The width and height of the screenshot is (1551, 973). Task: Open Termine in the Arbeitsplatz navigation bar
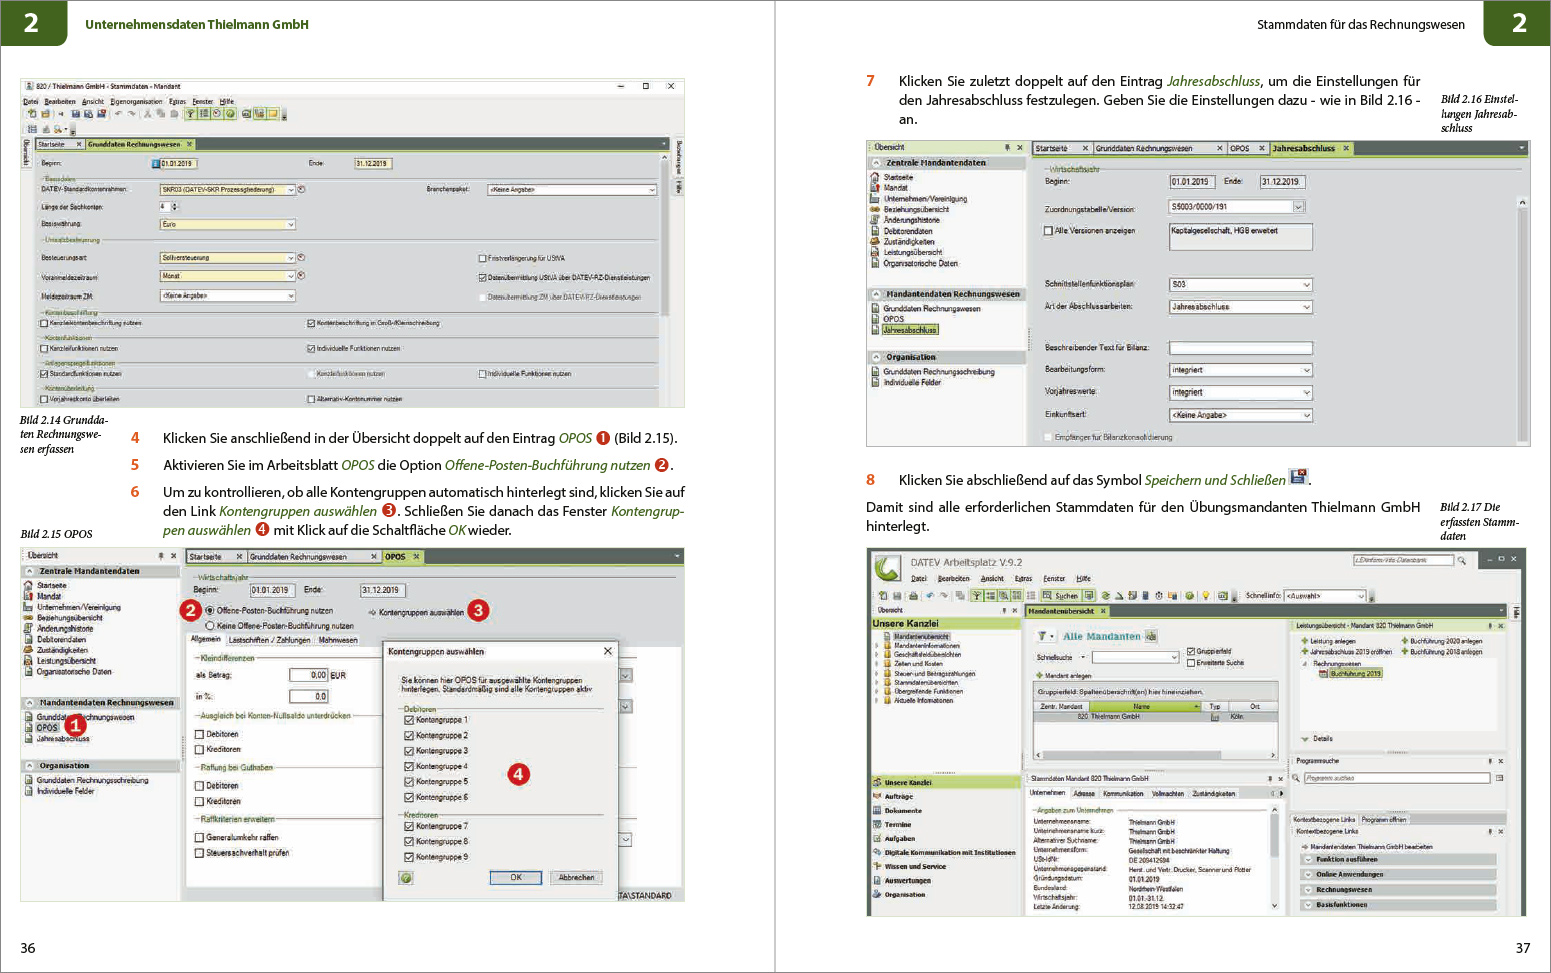[x=897, y=825]
